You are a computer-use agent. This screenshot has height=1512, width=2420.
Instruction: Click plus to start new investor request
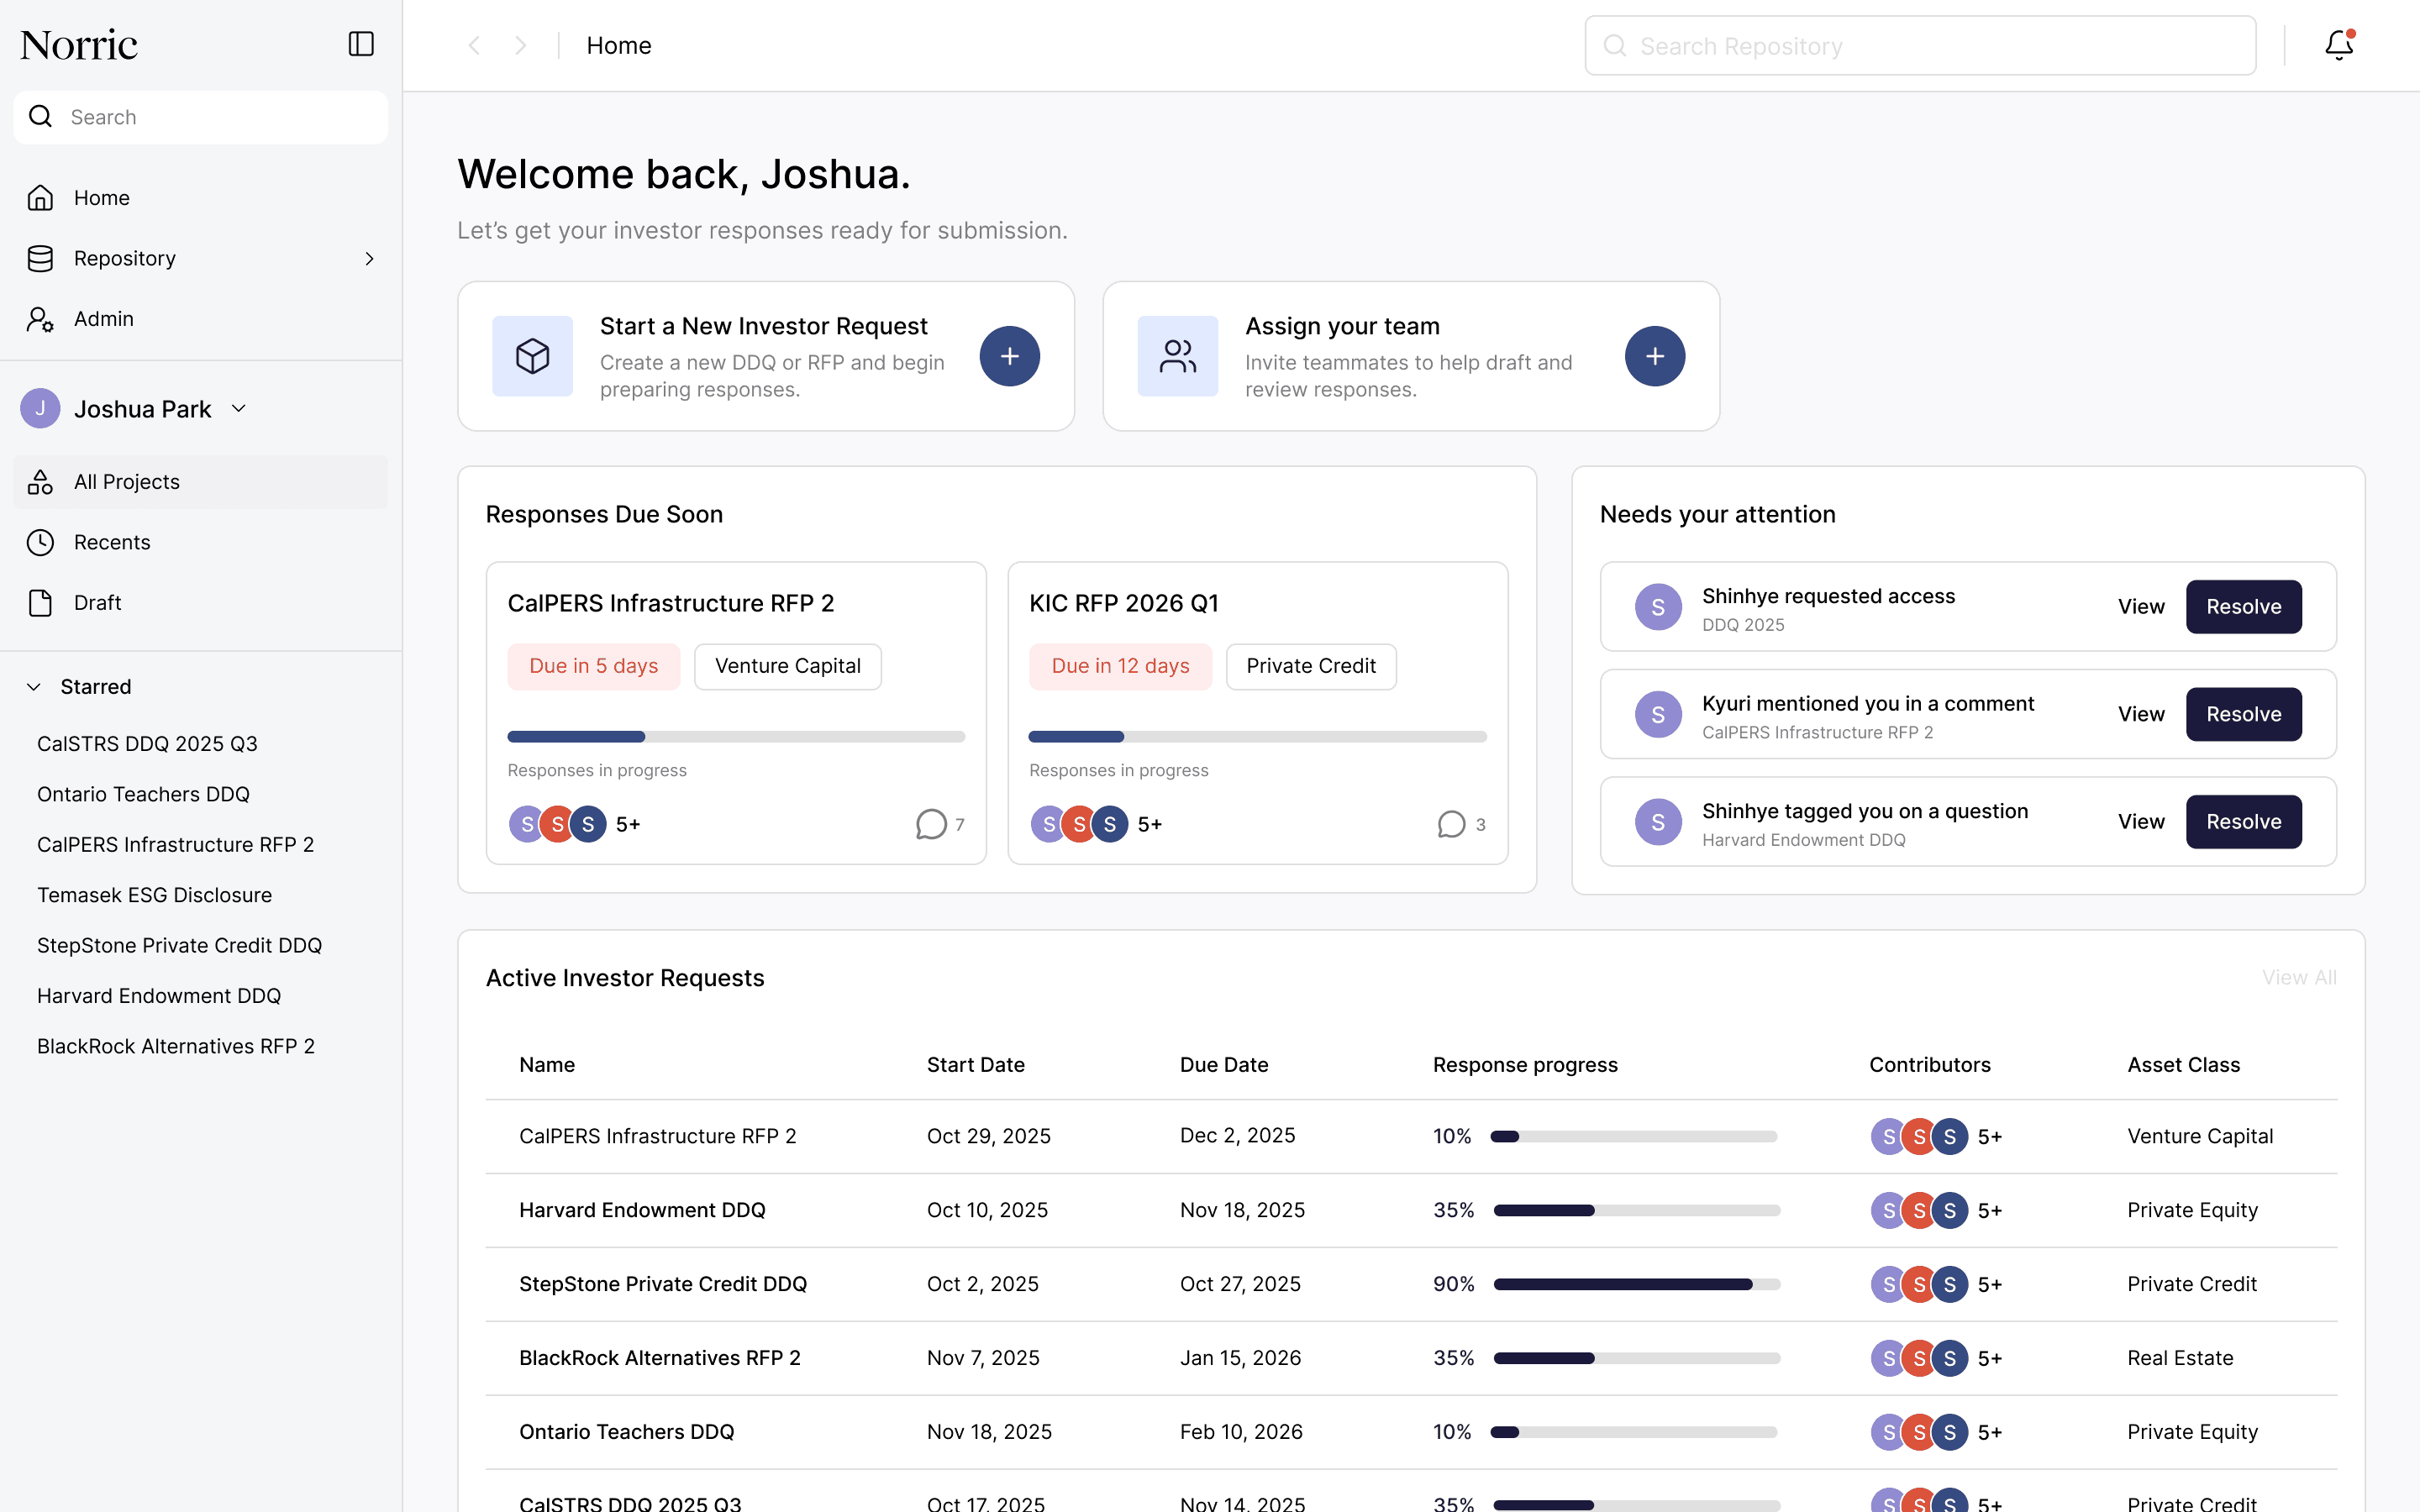pyautogui.click(x=1009, y=356)
